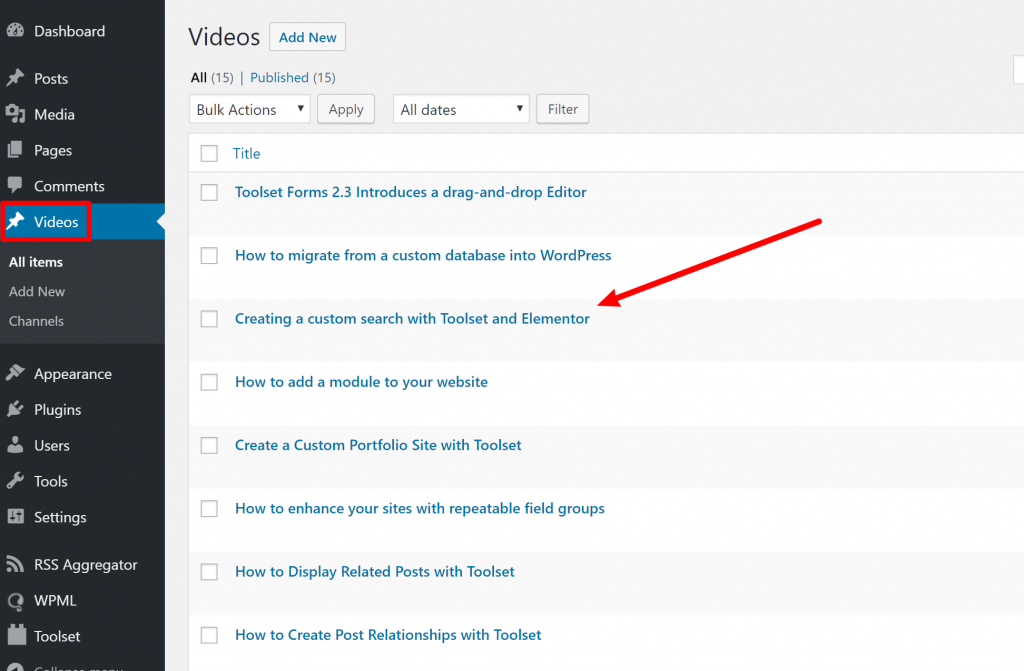1024x671 pixels.
Task: Check the custom search with Elementor checkbox
Action: [209, 319]
